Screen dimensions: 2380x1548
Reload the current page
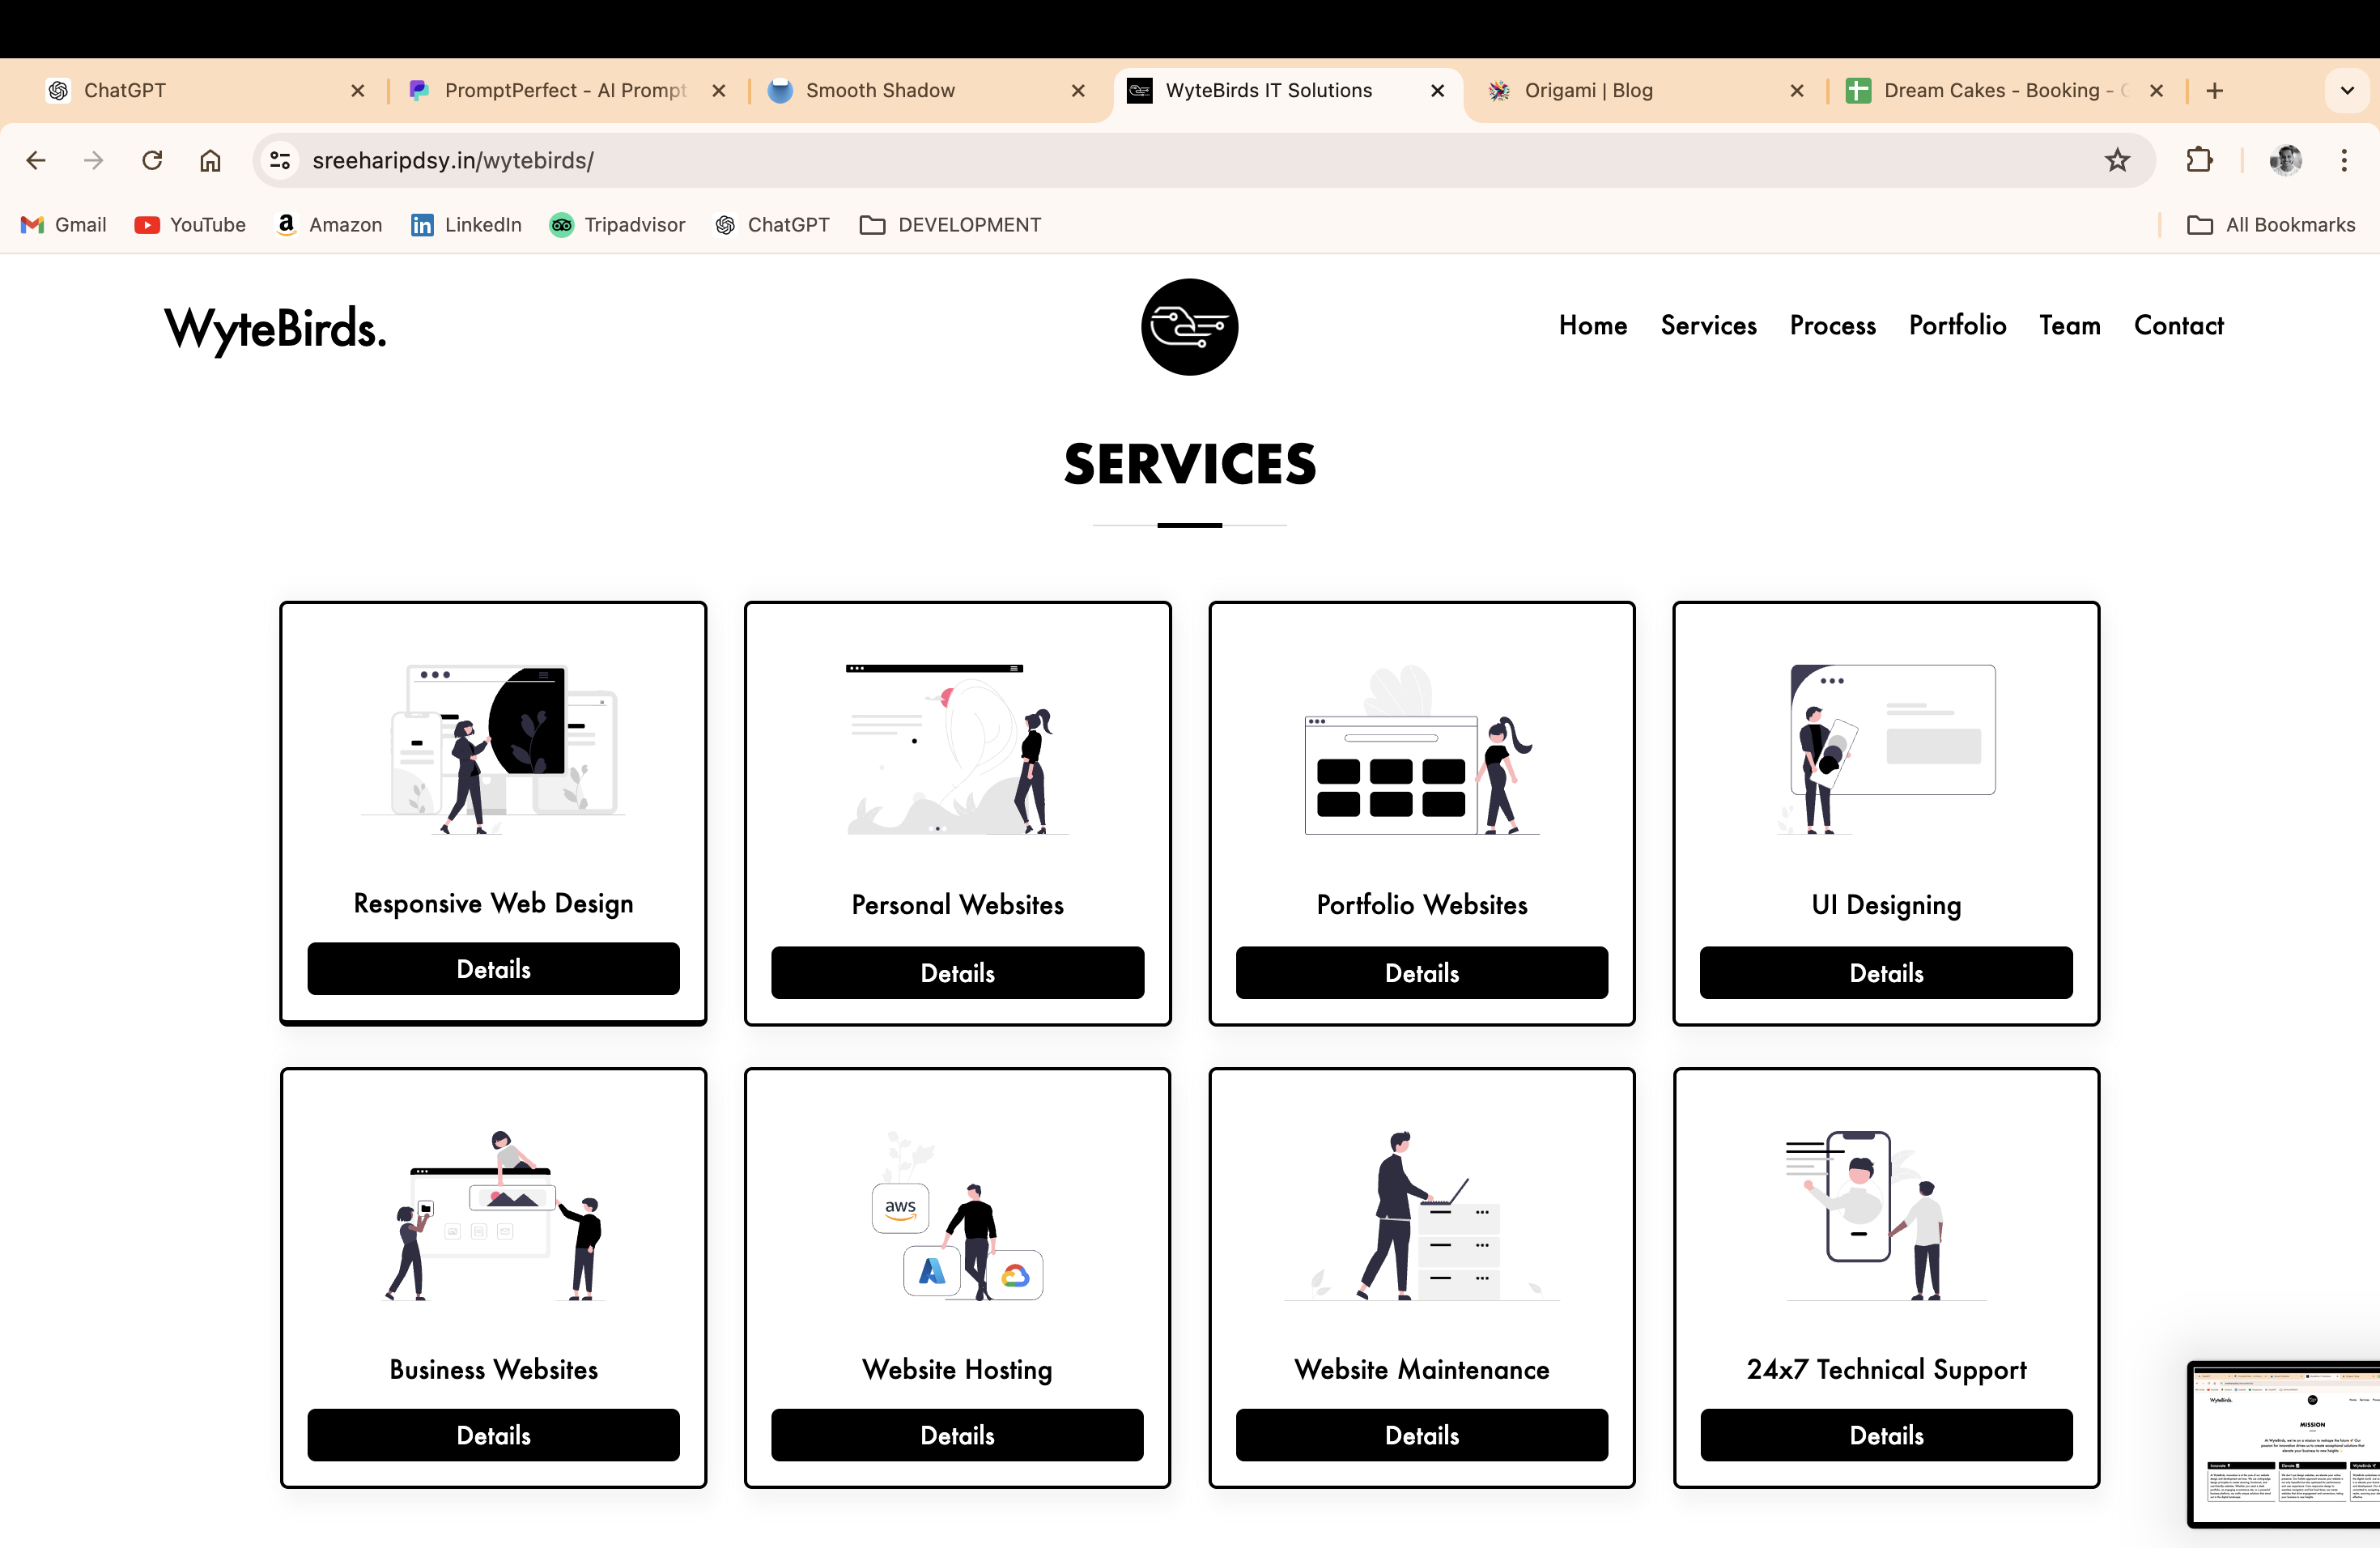[x=152, y=160]
